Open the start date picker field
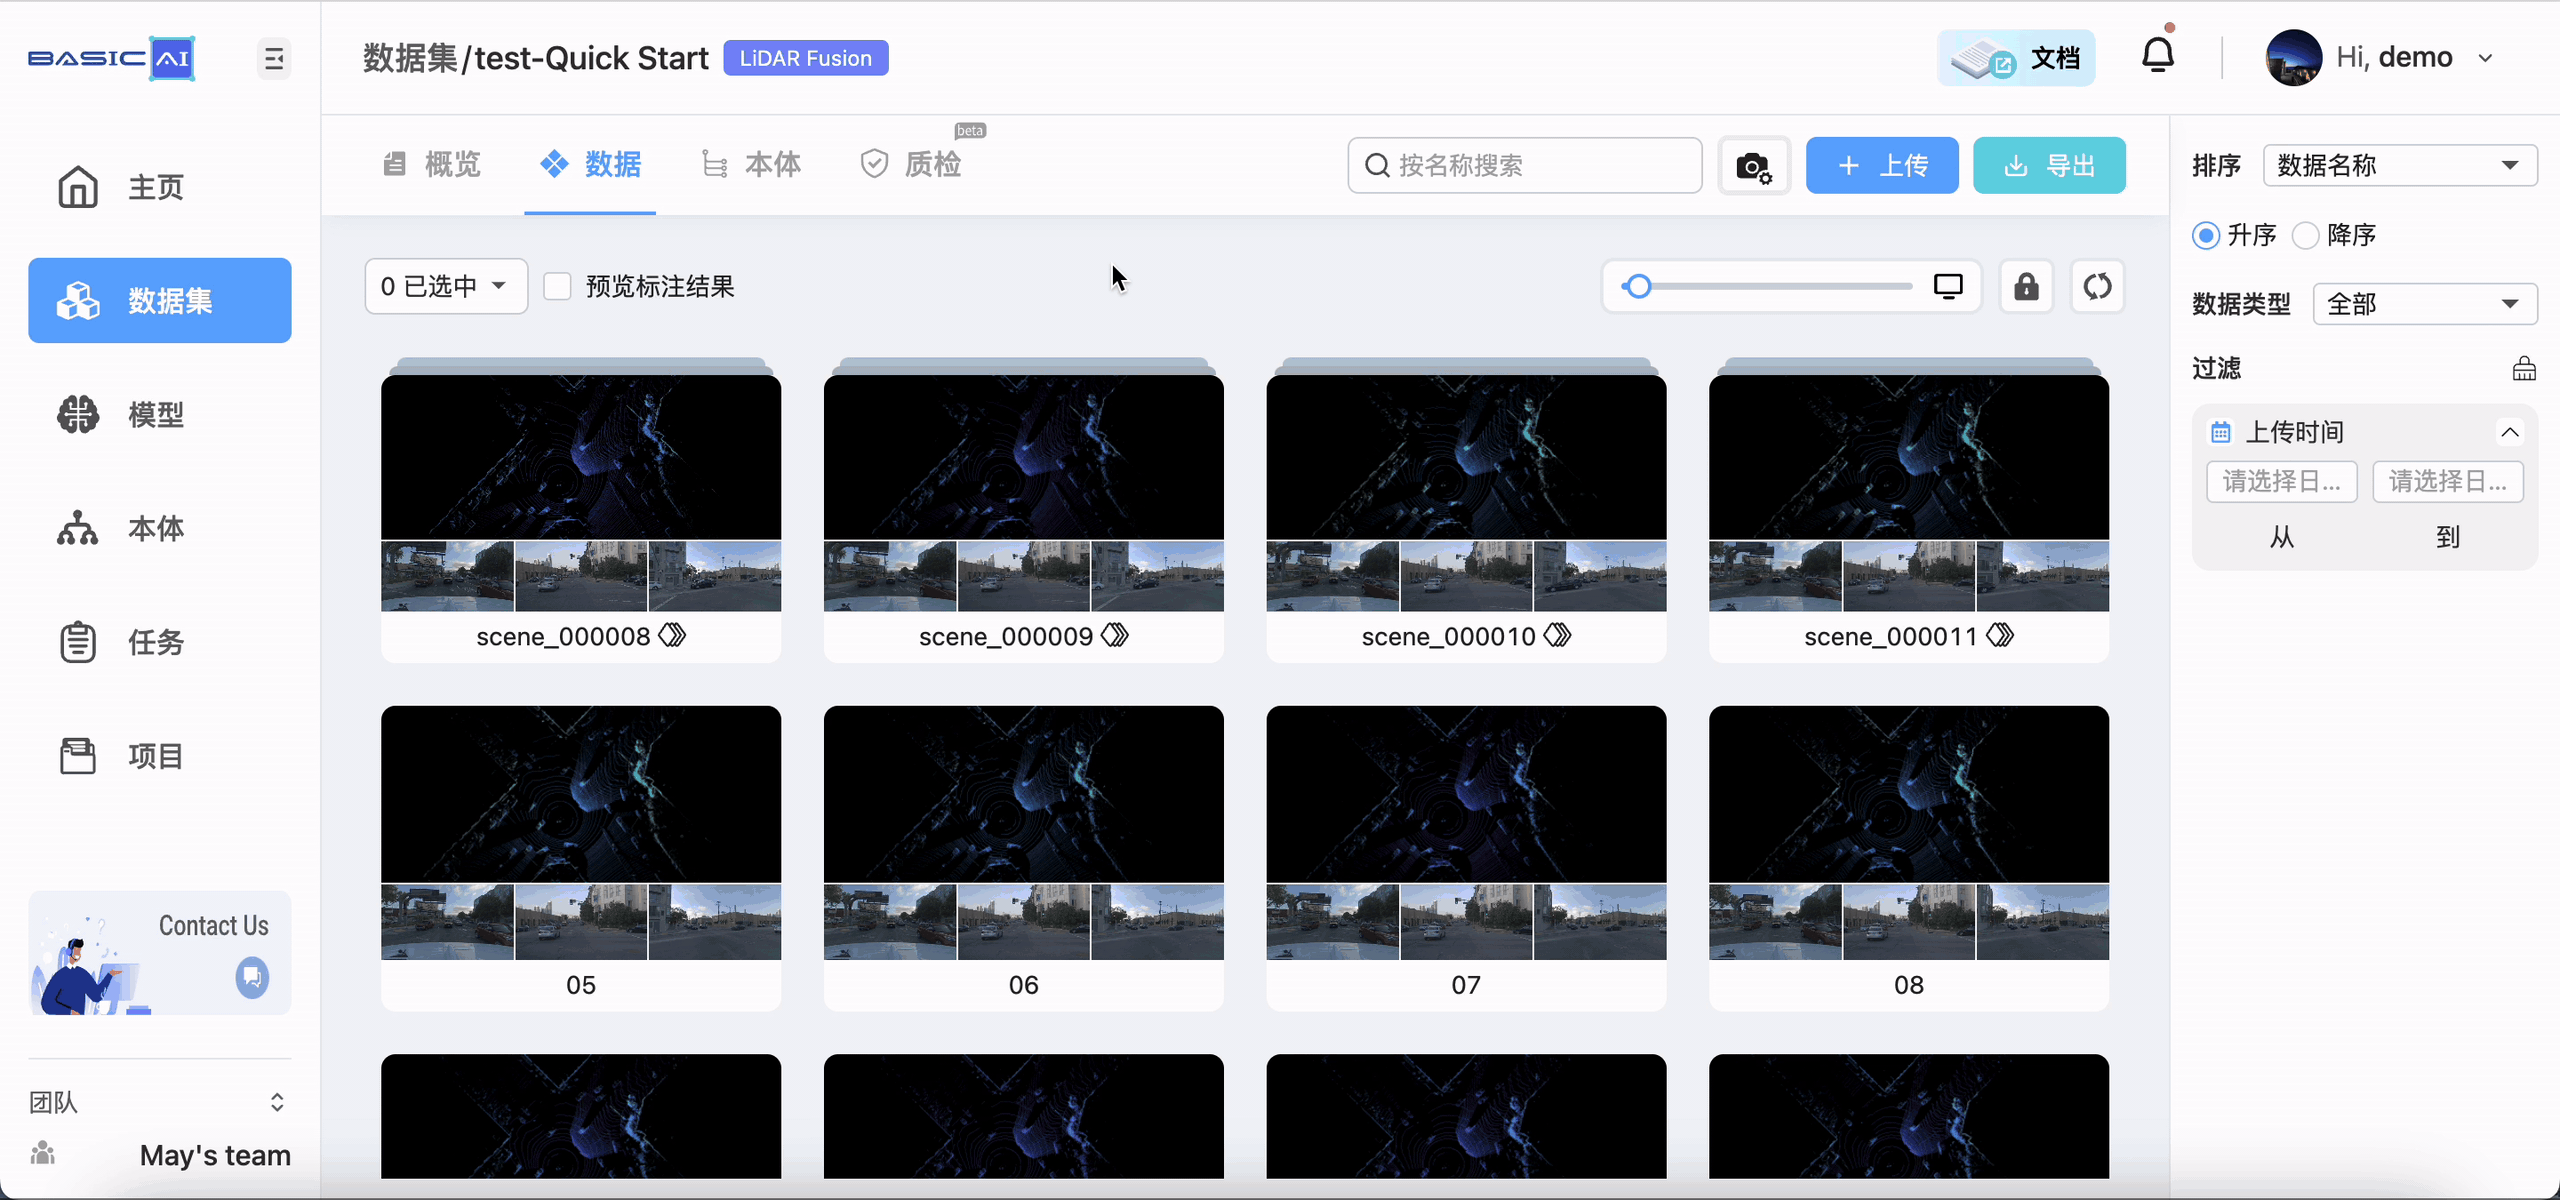This screenshot has width=2560, height=1200. [2282, 482]
